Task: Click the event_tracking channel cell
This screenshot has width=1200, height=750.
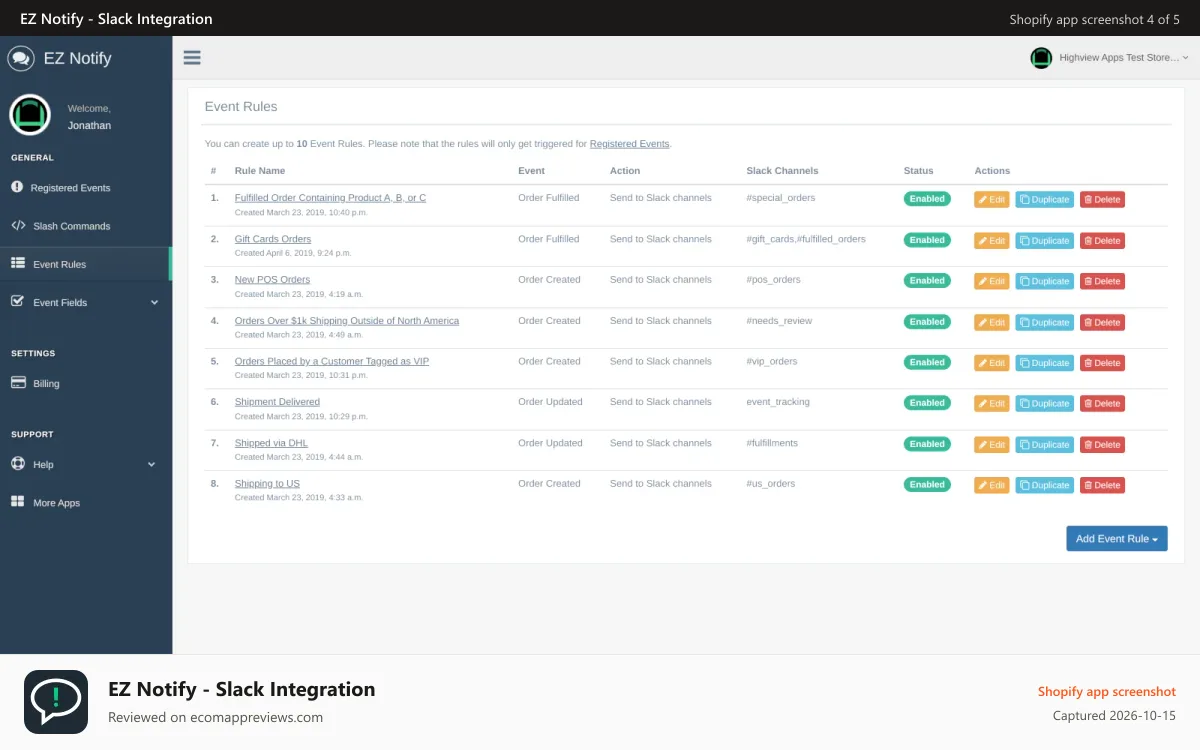Action: 778,402
